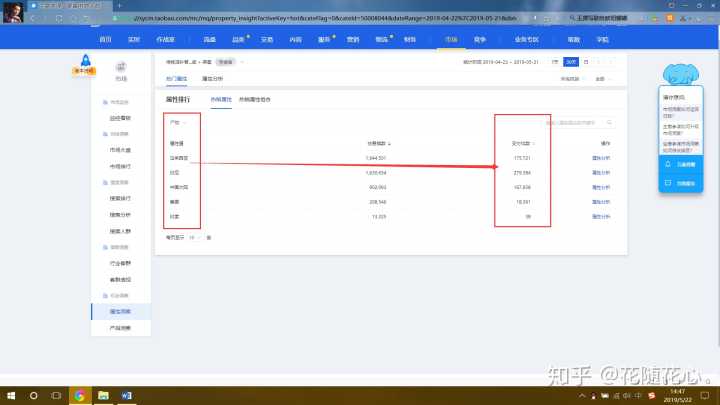
Task: Click the bell icon in the assistant panel
Action: 668,164
